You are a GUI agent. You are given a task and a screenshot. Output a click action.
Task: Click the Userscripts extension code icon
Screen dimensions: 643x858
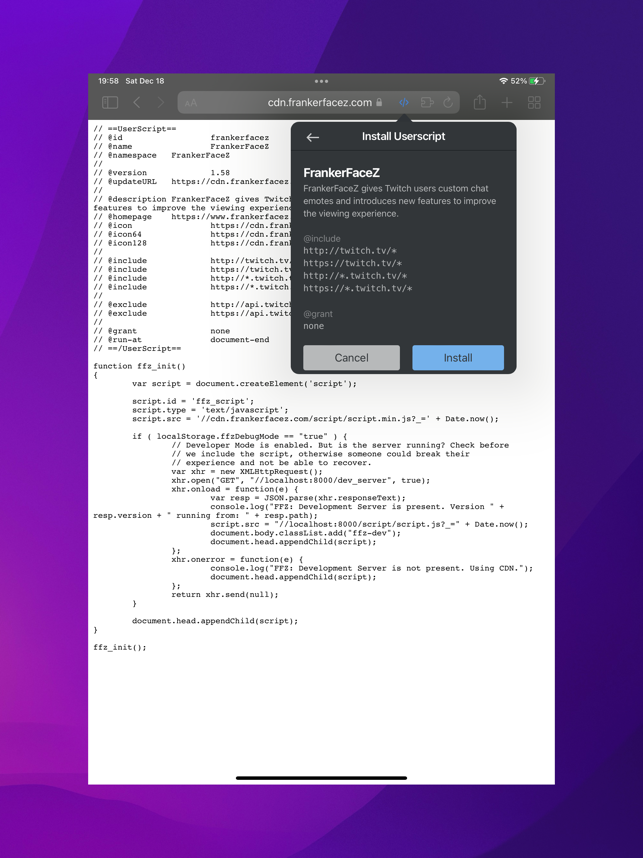(404, 102)
